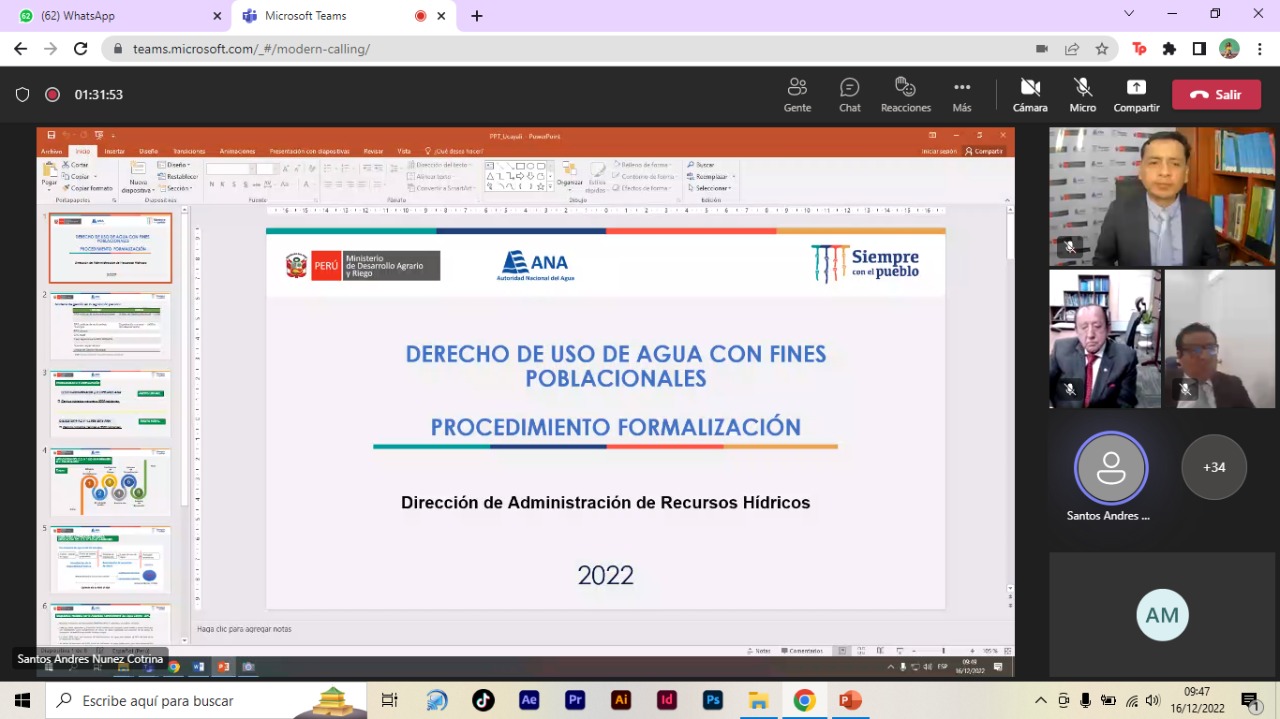The width and height of the screenshot is (1280, 719).
Task: Click the Santos Andres Nunez Cotrina name label
Action: click(90, 659)
